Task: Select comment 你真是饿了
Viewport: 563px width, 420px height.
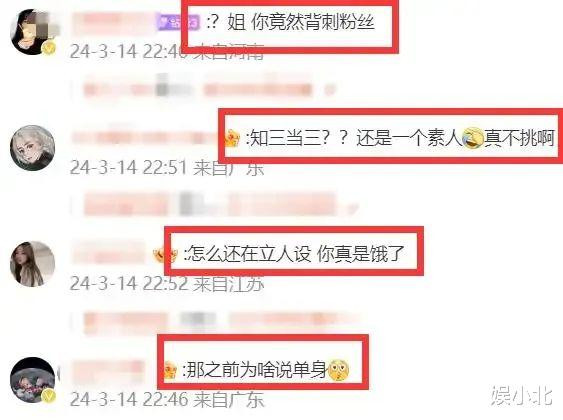Action: (x=360, y=254)
